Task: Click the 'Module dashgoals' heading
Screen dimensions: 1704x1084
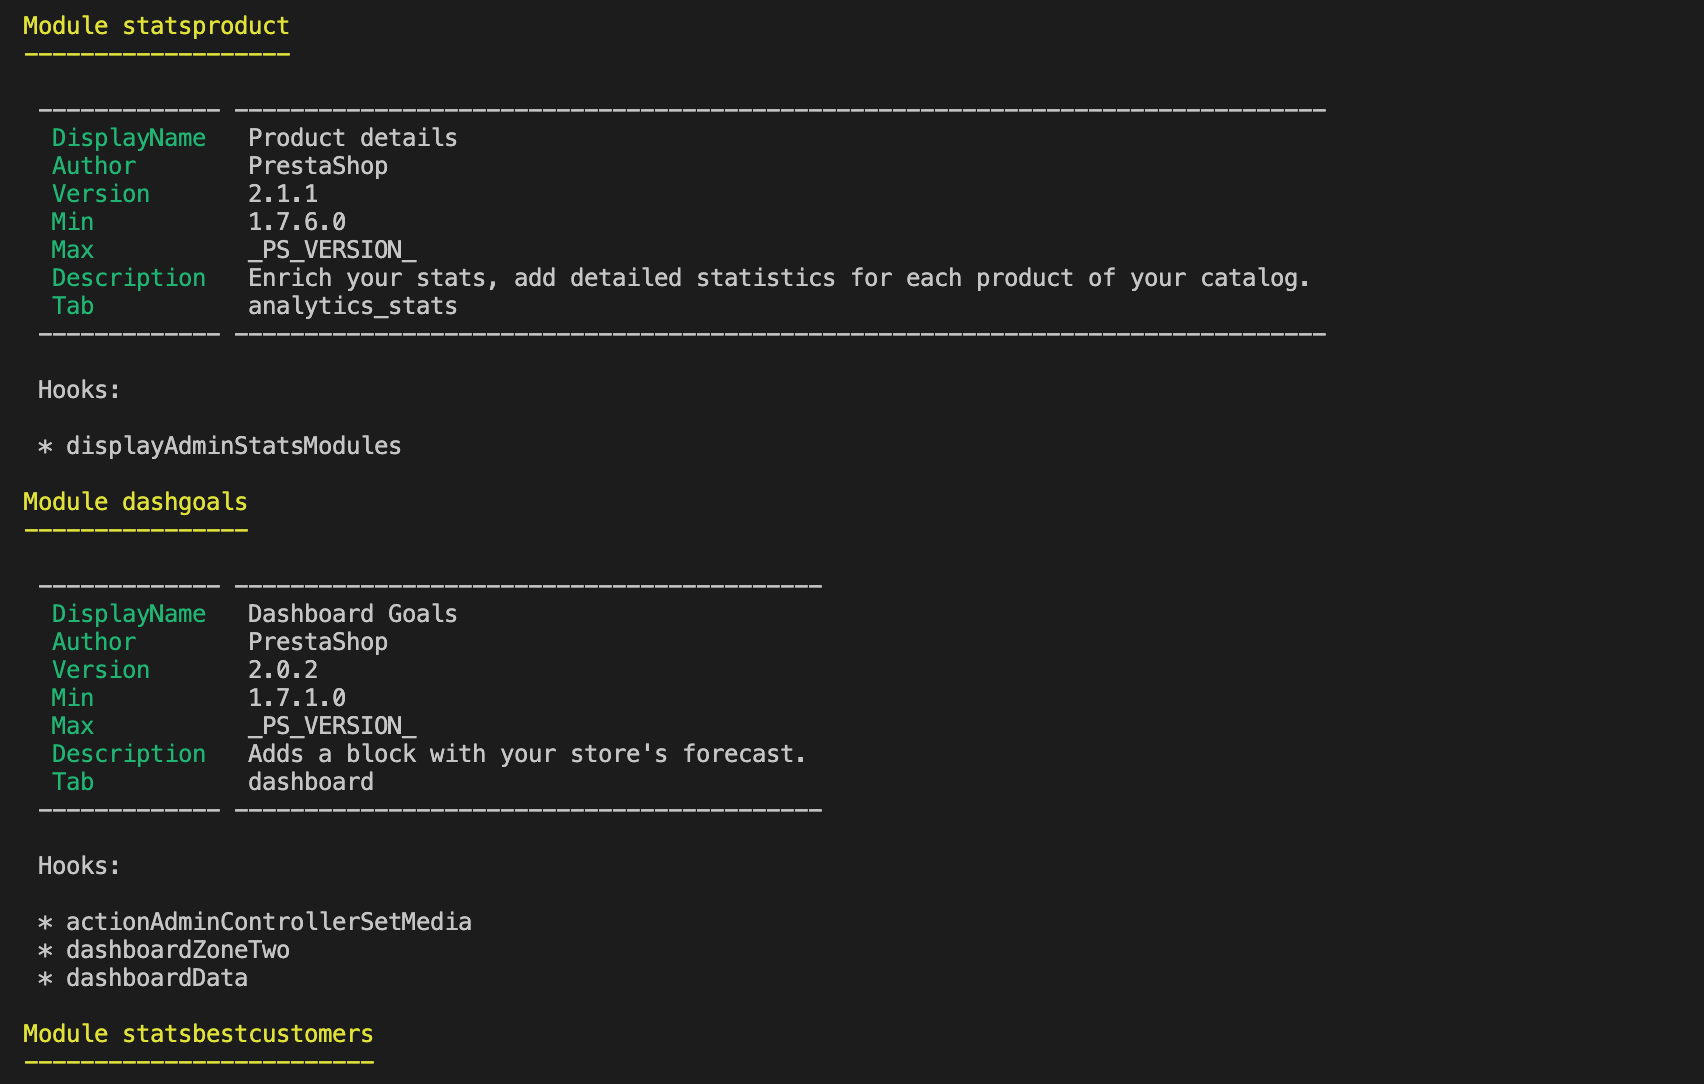Action: 135,502
